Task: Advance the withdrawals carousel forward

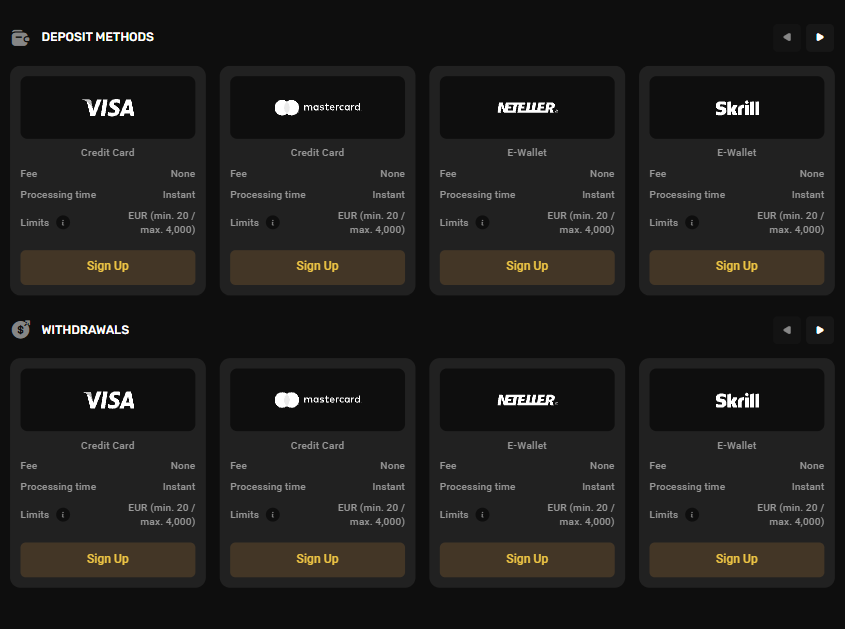Action: point(819,330)
